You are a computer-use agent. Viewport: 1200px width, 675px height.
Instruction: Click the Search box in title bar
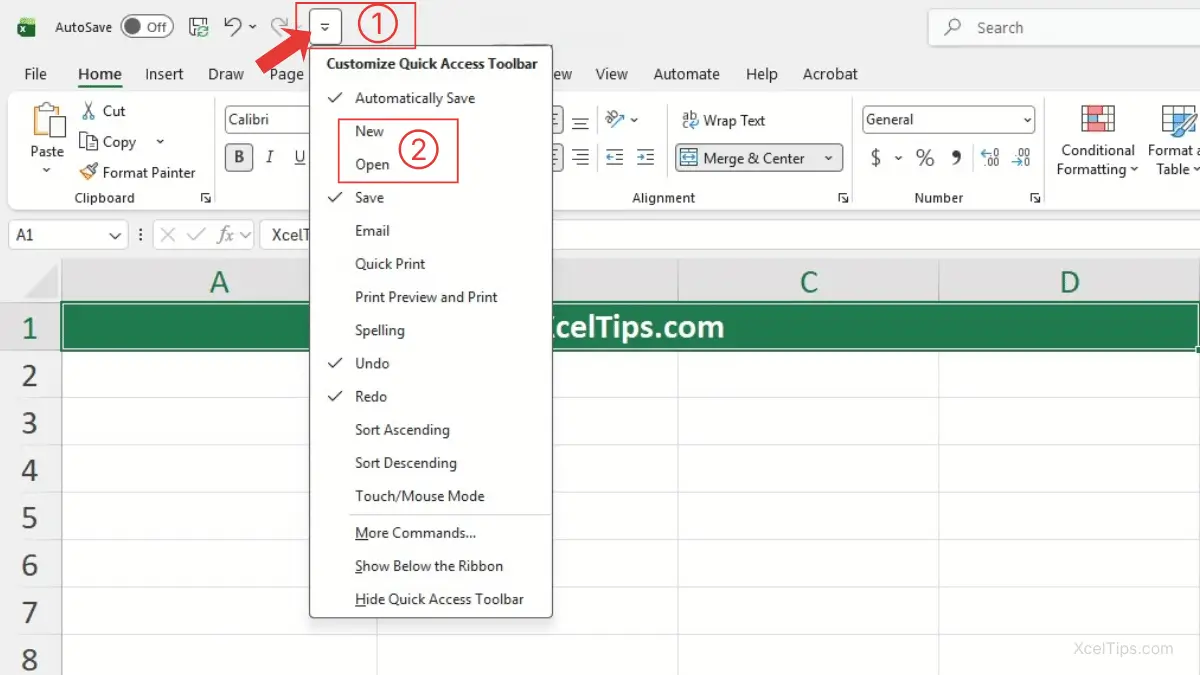coord(1060,28)
